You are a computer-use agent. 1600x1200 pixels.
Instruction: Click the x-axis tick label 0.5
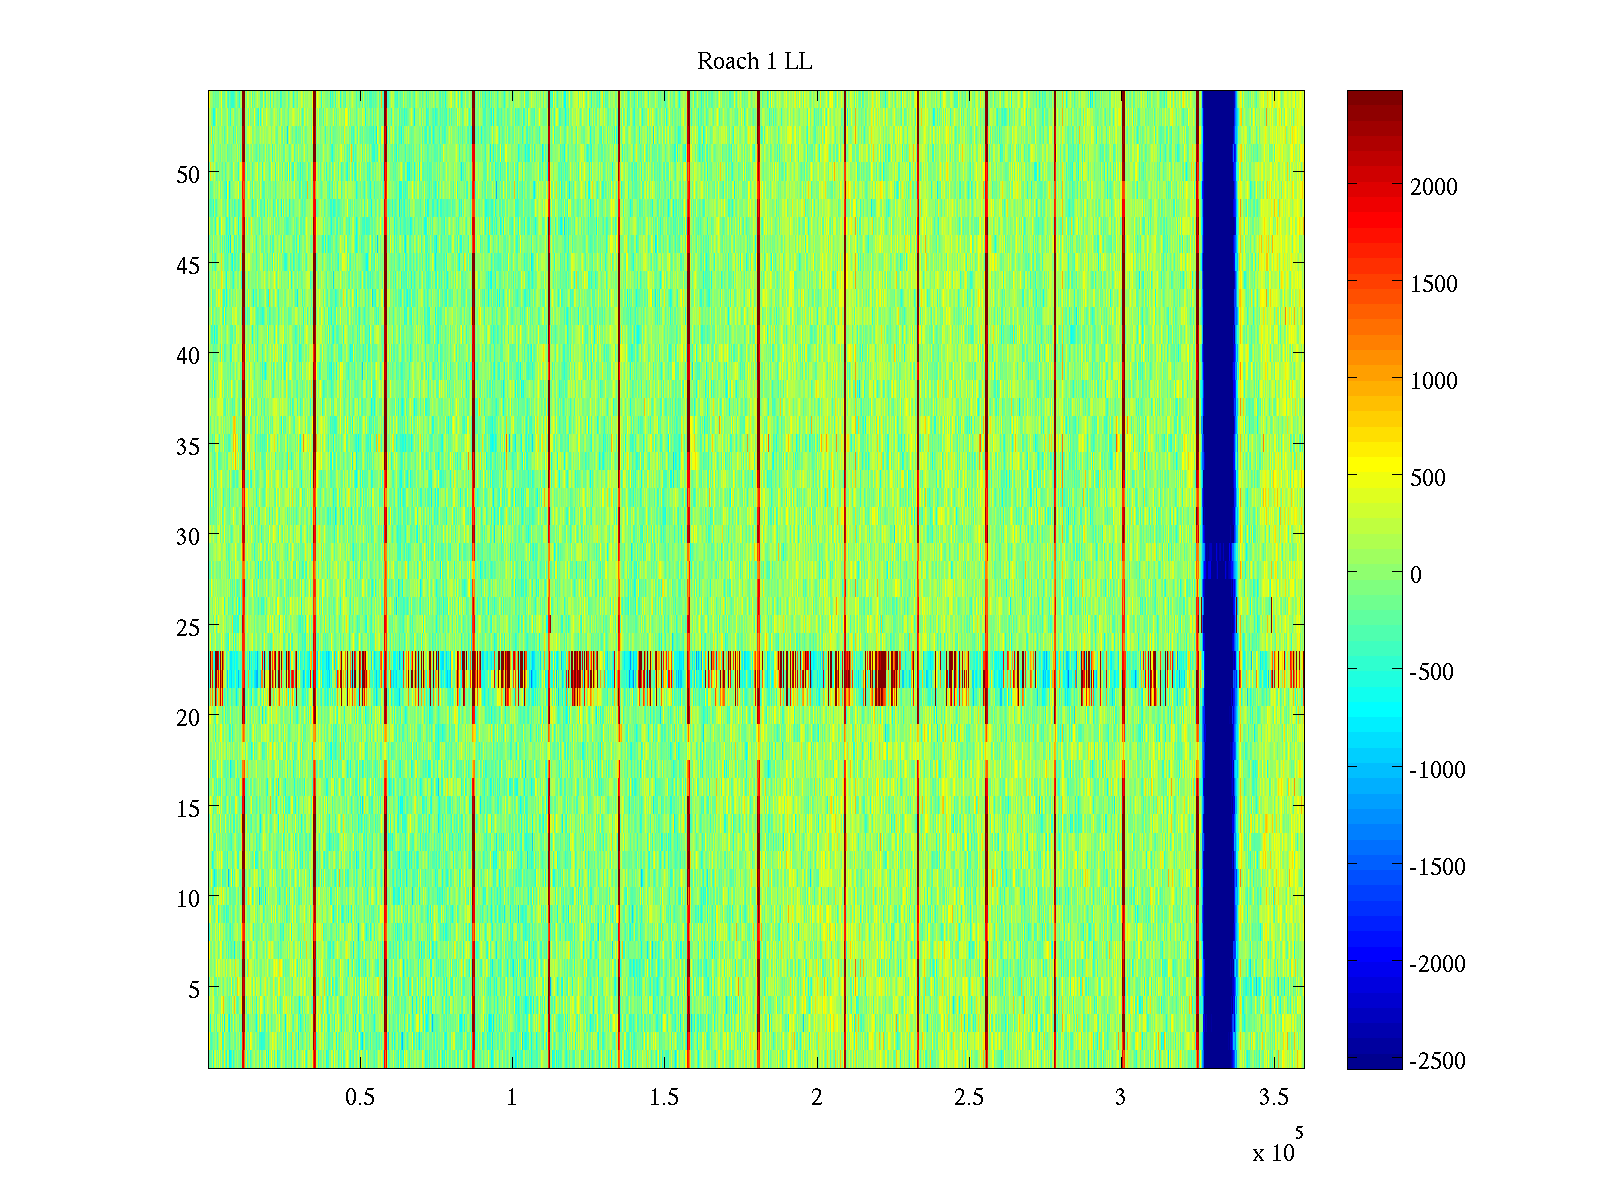(x=360, y=1097)
